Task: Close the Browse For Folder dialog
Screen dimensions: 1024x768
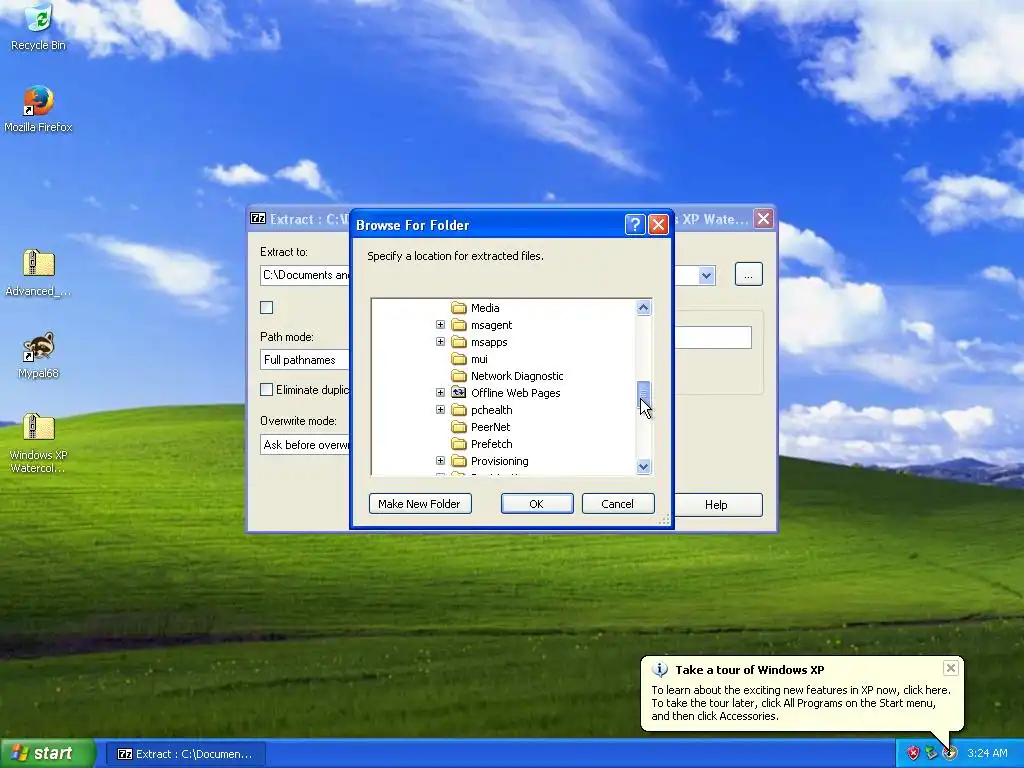Action: 658,225
